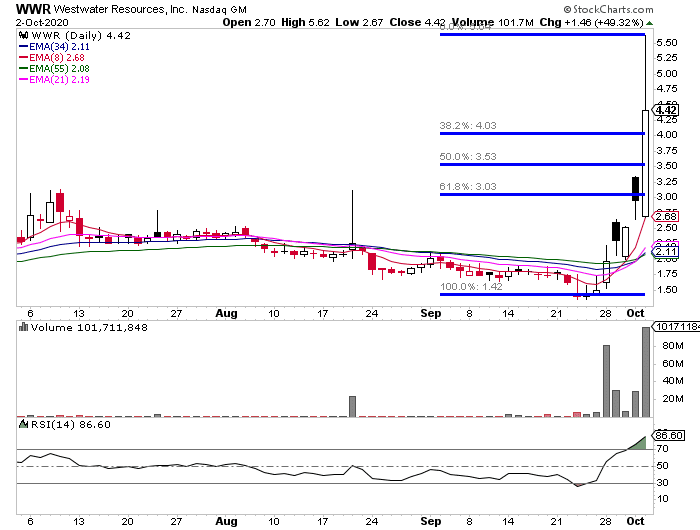Image resolution: width=700 pixels, height=530 pixels.
Task: Select the EMA(55) 2.08 legend entry
Action: point(54,69)
